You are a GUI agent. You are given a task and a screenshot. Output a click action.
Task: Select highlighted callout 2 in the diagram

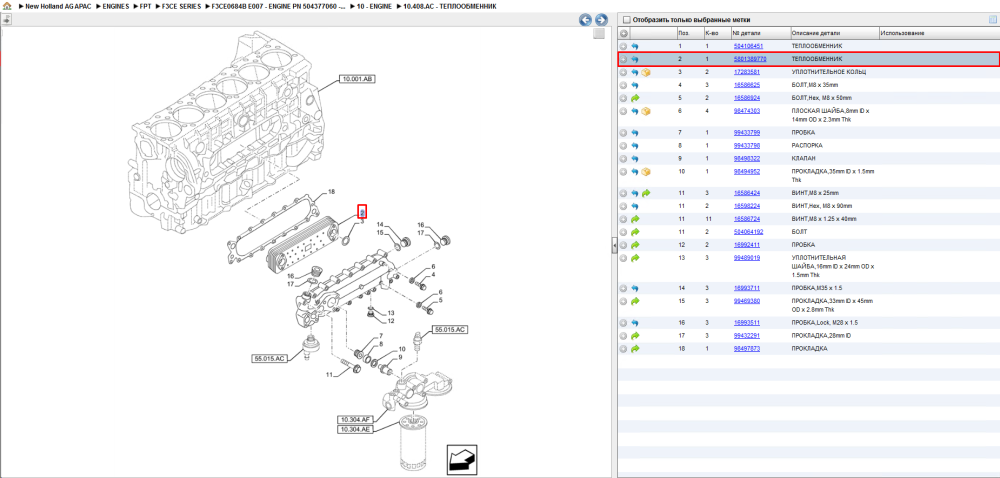click(x=362, y=211)
